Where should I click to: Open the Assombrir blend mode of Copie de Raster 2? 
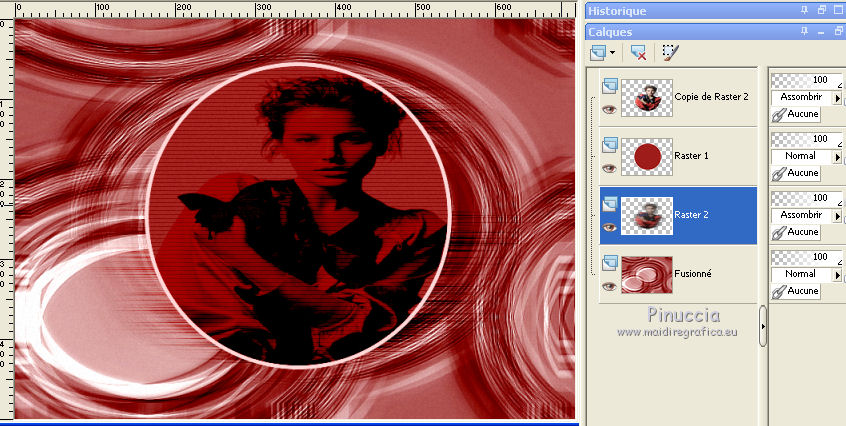pyautogui.click(x=807, y=97)
